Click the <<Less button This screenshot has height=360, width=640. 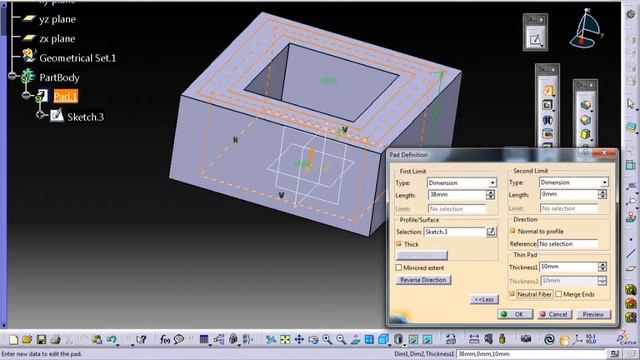[484, 299]
